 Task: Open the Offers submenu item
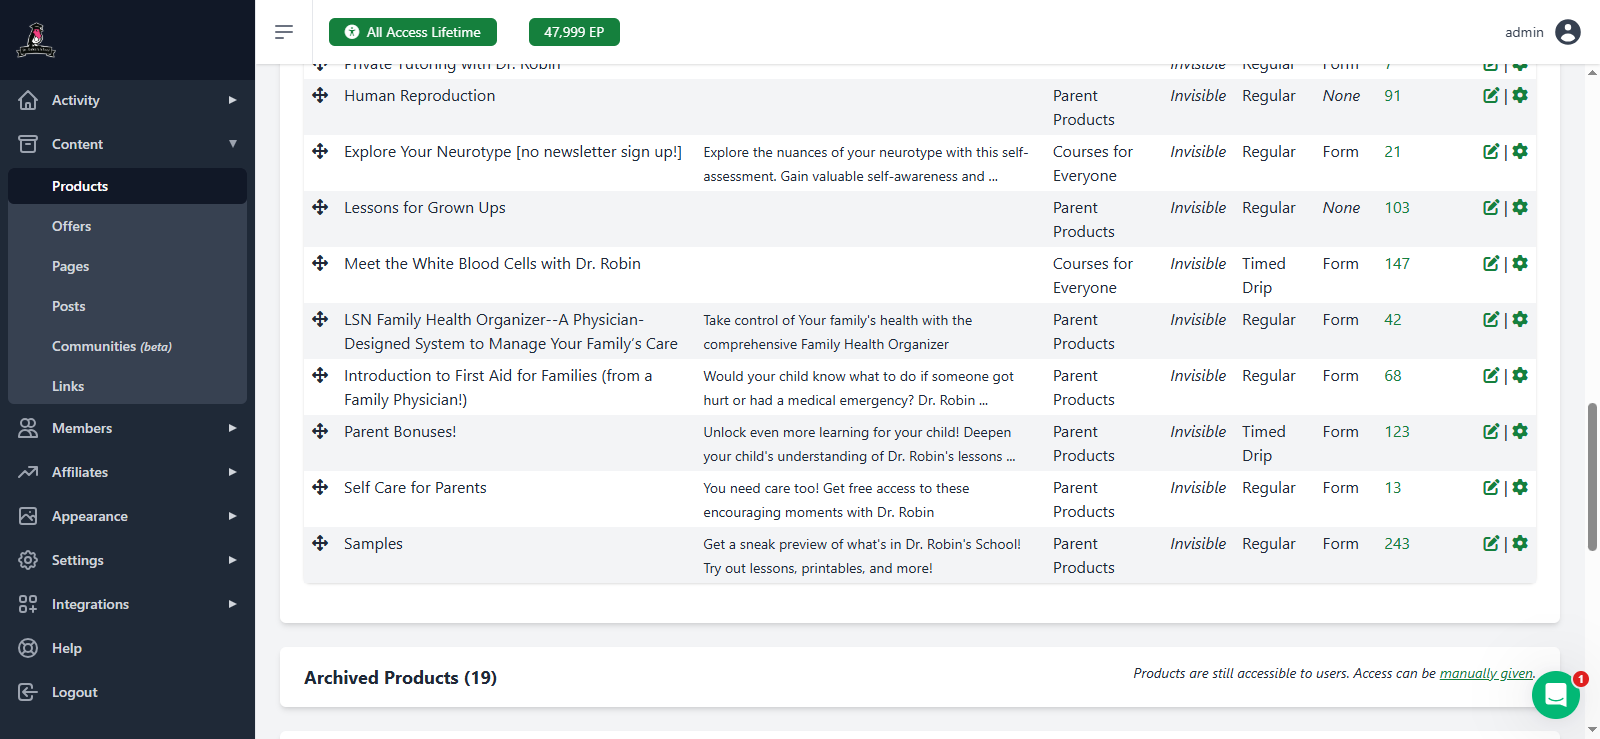72,226
